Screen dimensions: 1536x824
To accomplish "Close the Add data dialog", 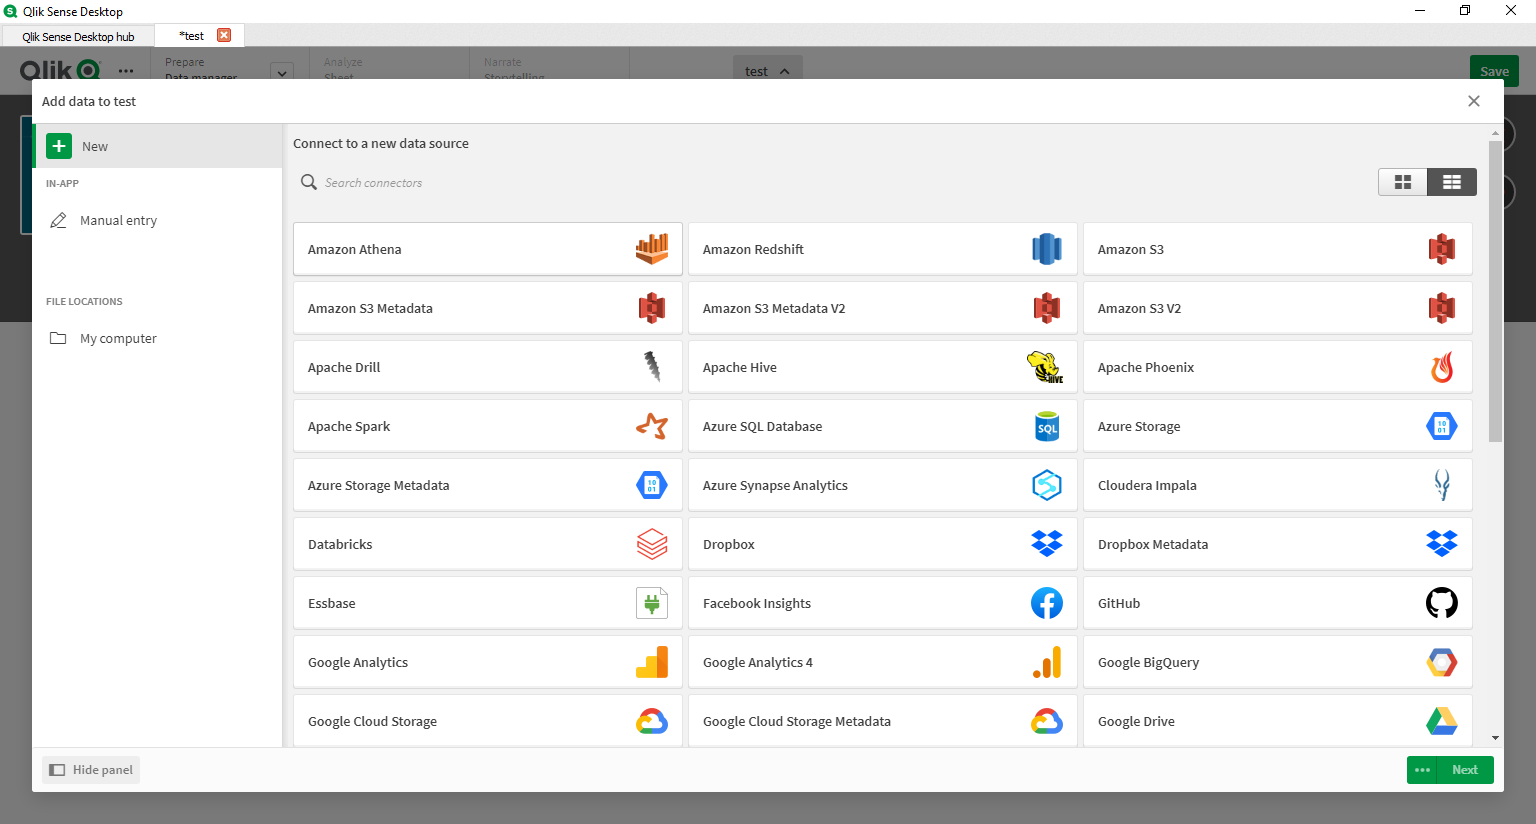I will (x=1473, y=101).
